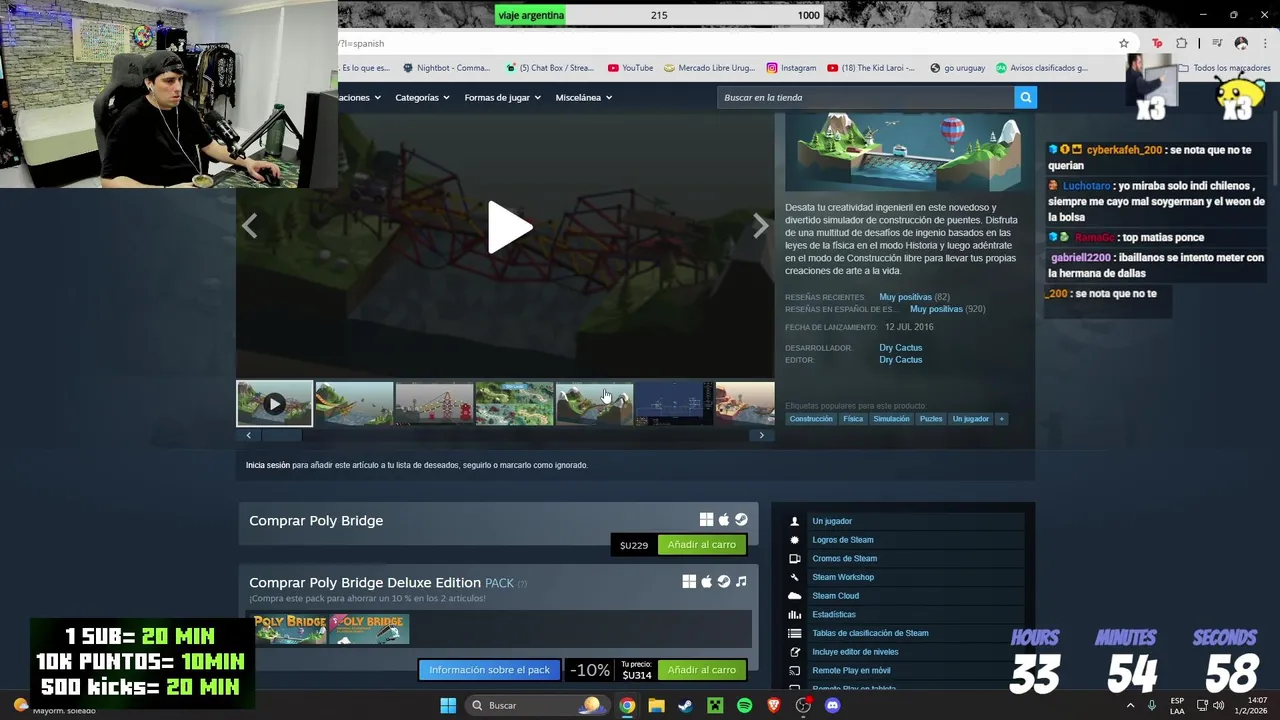The width and height of the screenshot is (1280, 720).
Task: Go to previous media with left arrow
Action: click(x=249, y=227)
